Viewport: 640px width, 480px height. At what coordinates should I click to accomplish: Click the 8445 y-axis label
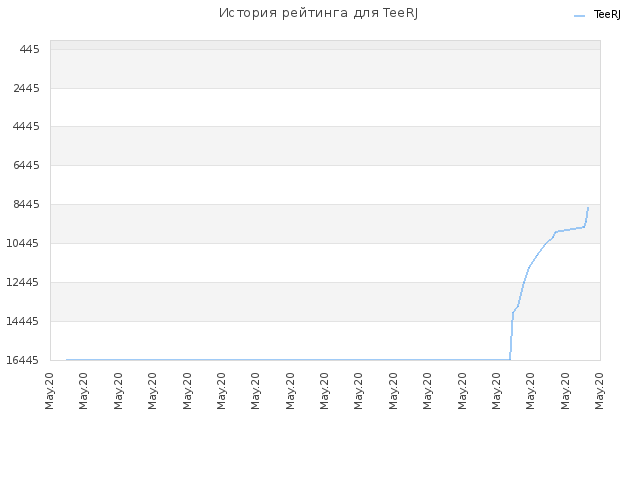tap(27, 204)
